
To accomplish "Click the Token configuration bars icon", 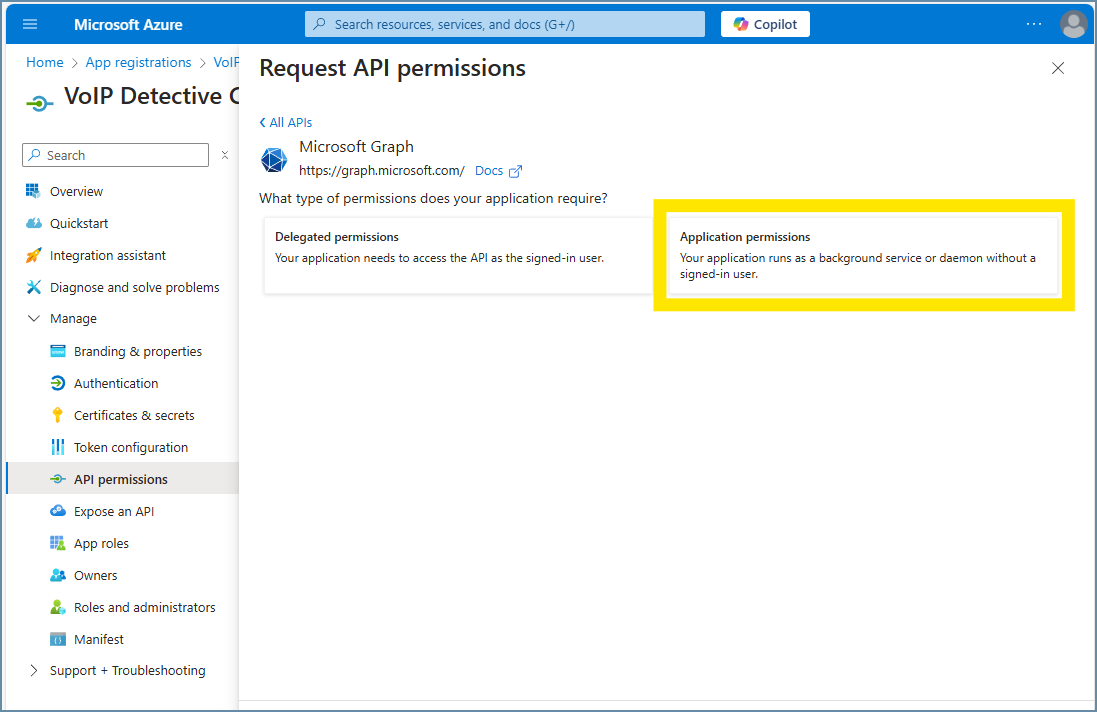I will 58,447.
